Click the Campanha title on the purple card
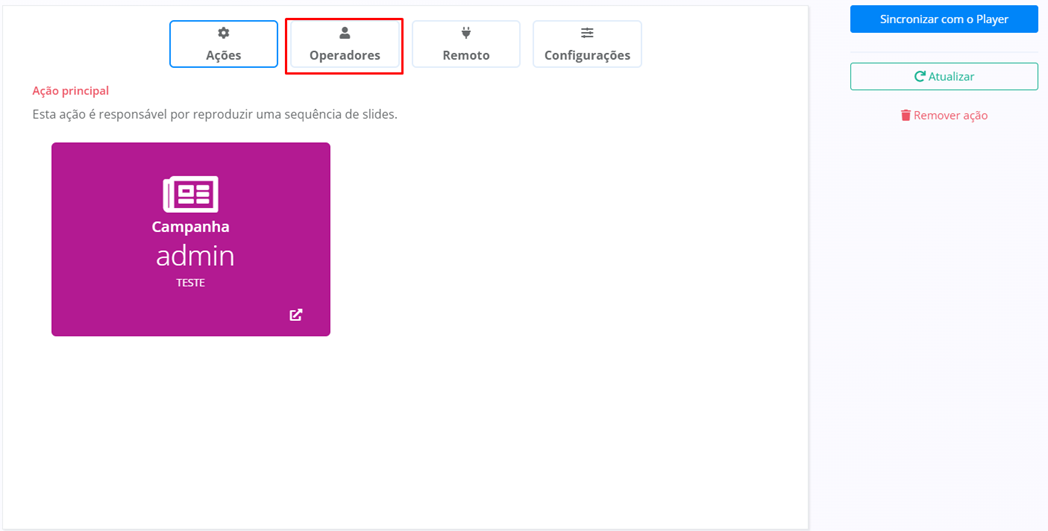 point(191,227)
